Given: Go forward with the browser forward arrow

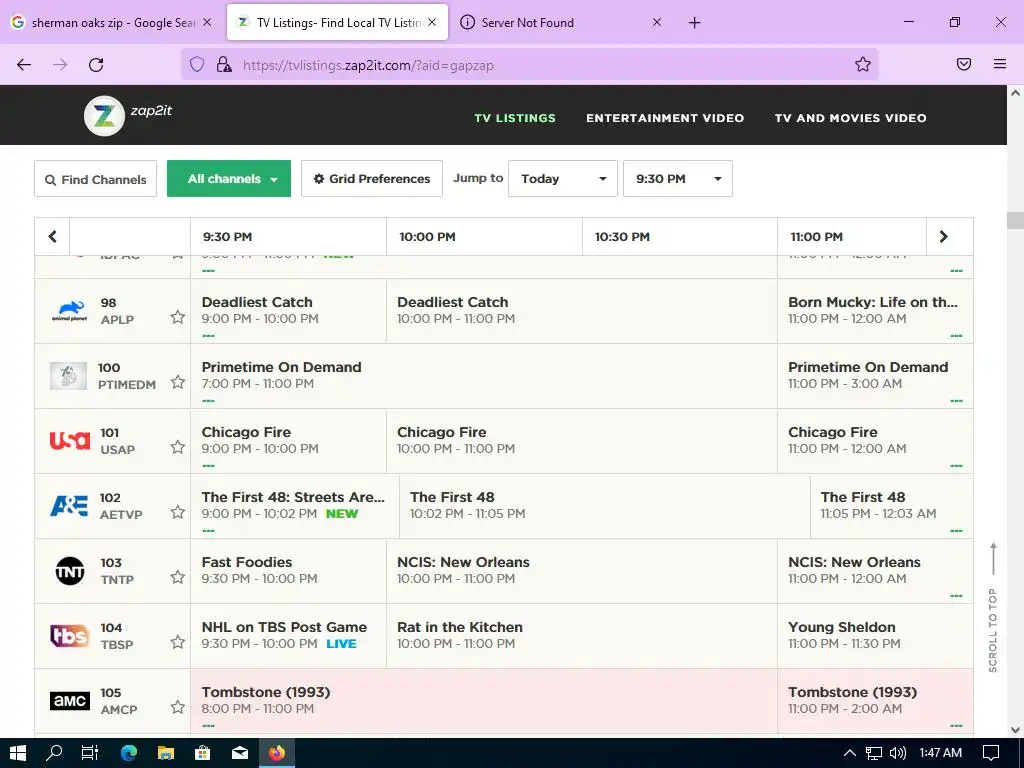Looking at the screenshot, I should pyautogui.click(x=60, y=65).
